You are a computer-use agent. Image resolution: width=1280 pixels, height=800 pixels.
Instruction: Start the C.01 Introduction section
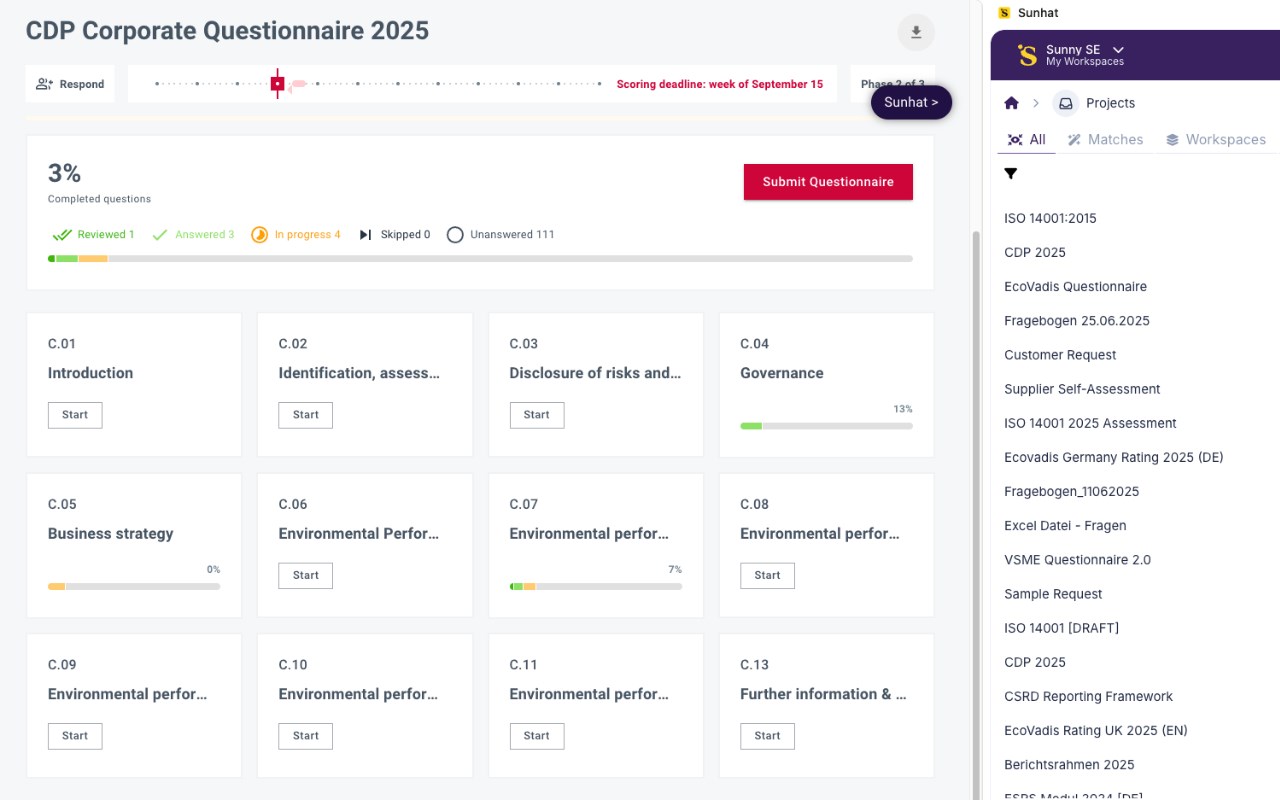coord(75,415)
